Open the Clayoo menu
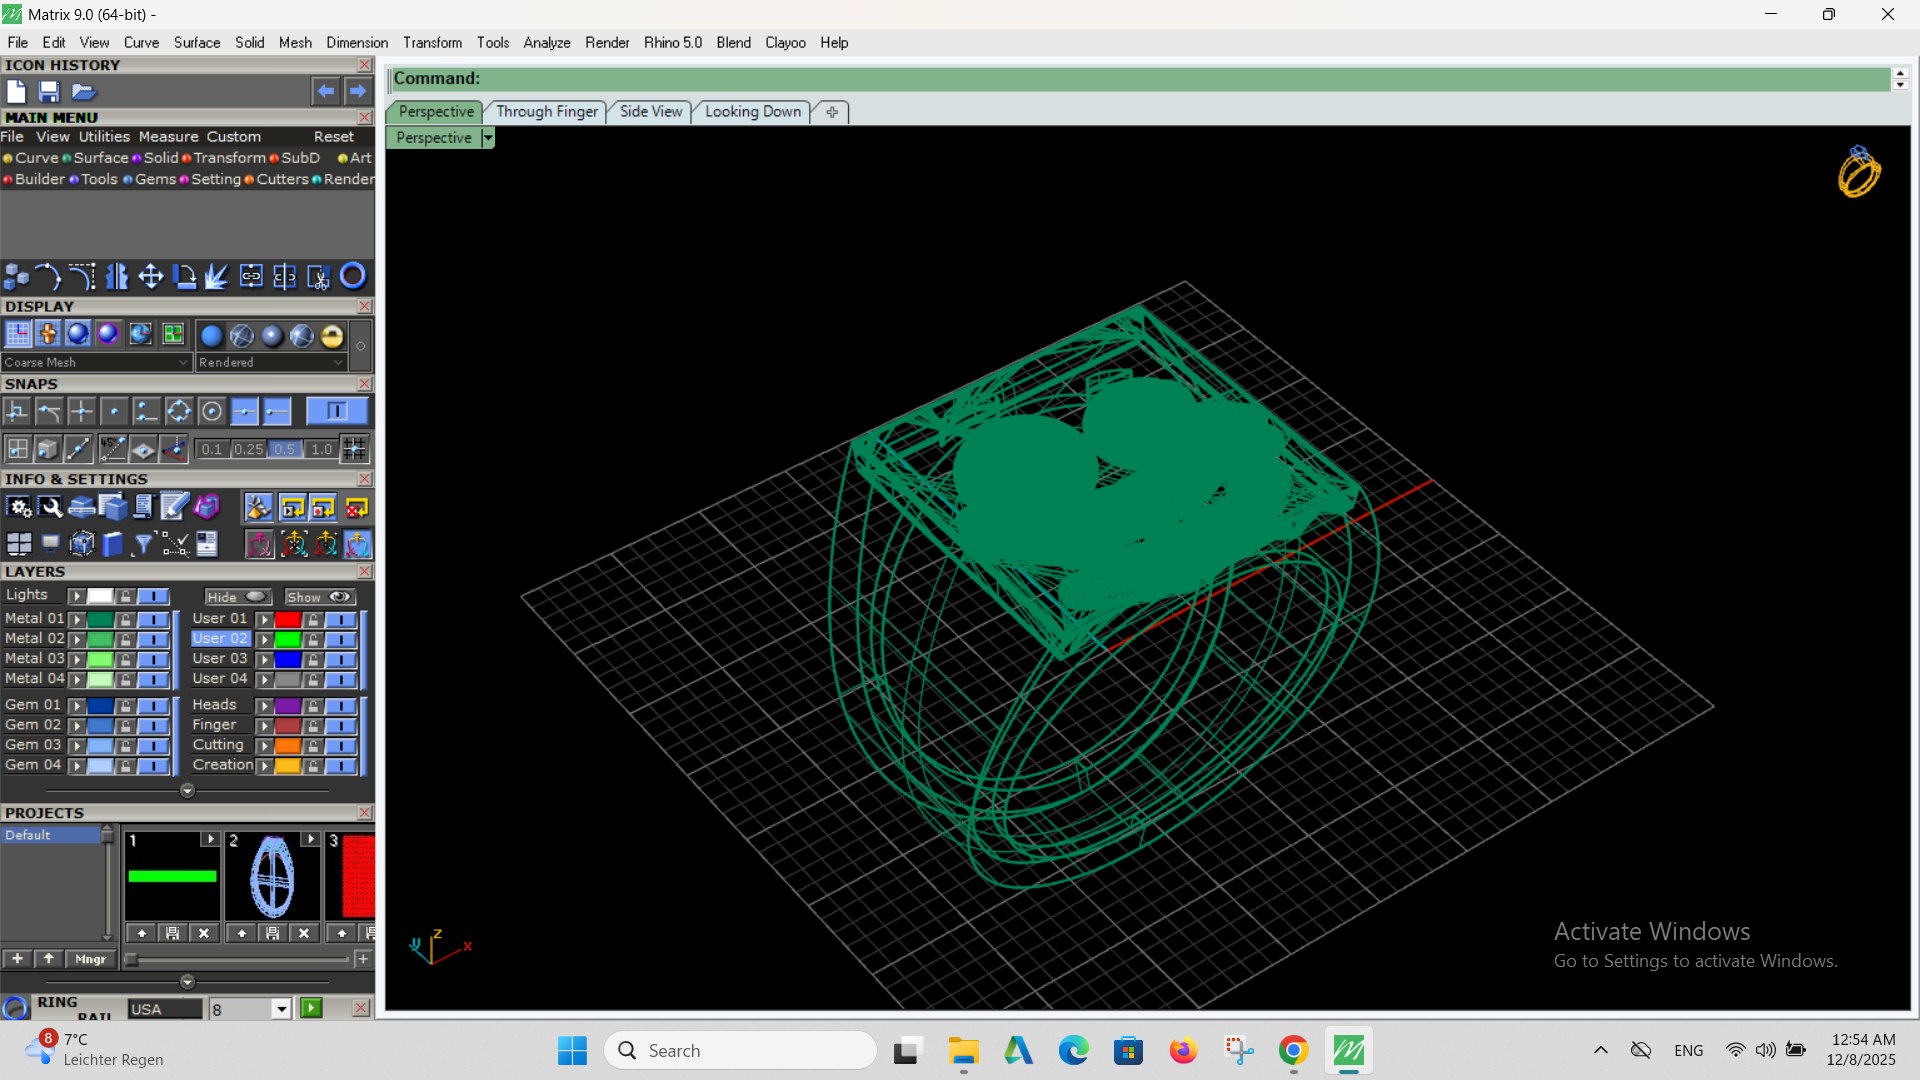This screenshot has height=1080, width=1920. (785, 43)
